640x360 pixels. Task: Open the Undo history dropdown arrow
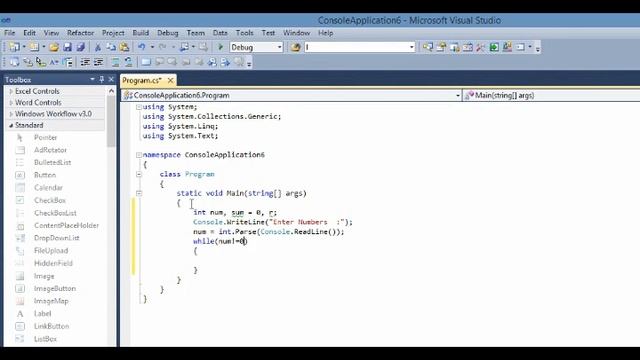tap(152, 47)
